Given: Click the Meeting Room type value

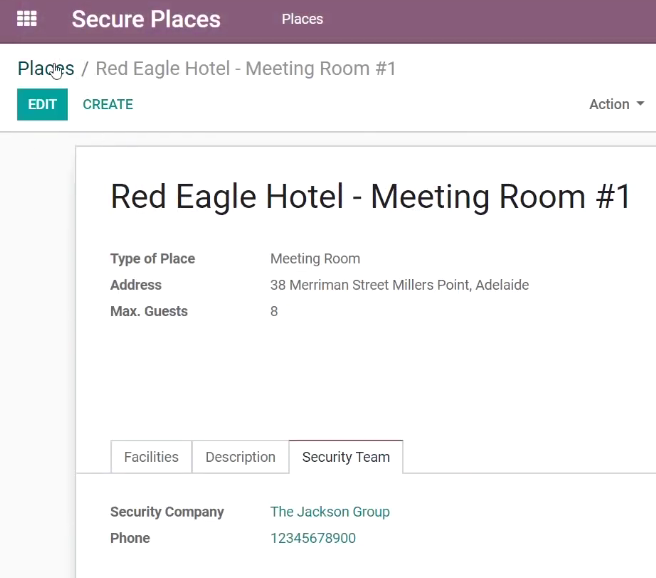Looking at the screenshot, I should (x=315, y=258).
